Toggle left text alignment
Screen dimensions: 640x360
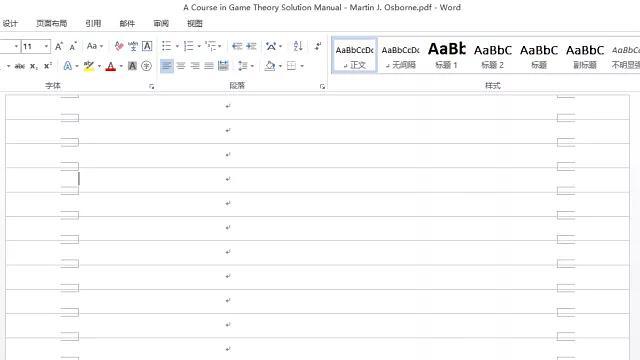pos(167,66)
